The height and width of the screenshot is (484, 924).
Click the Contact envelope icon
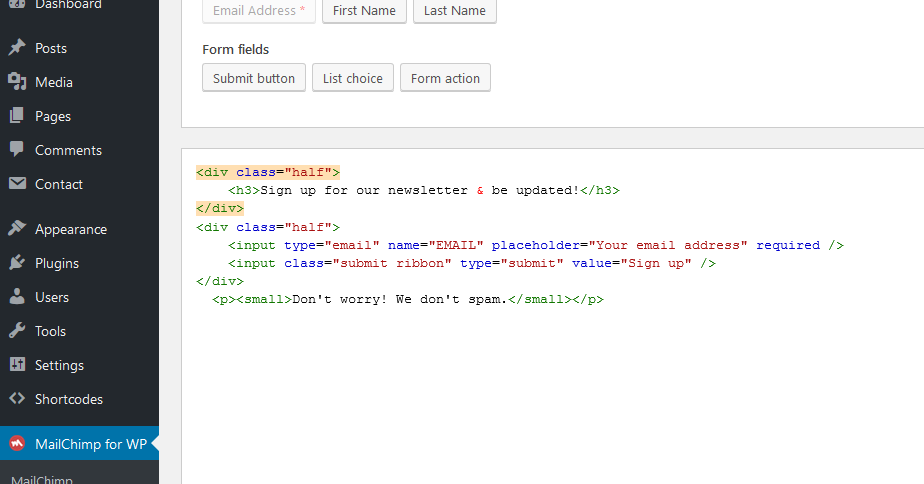17,184
